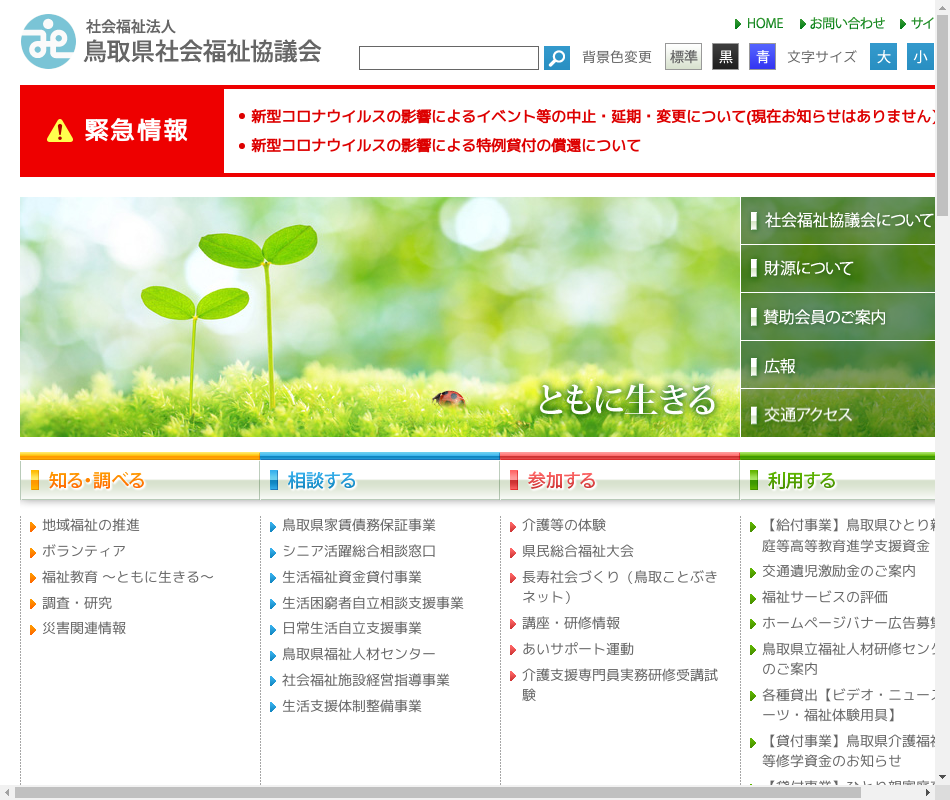This screenshot has height=800, width=950.
Task: Increase text size with 大 button
Action: (883, 57)
